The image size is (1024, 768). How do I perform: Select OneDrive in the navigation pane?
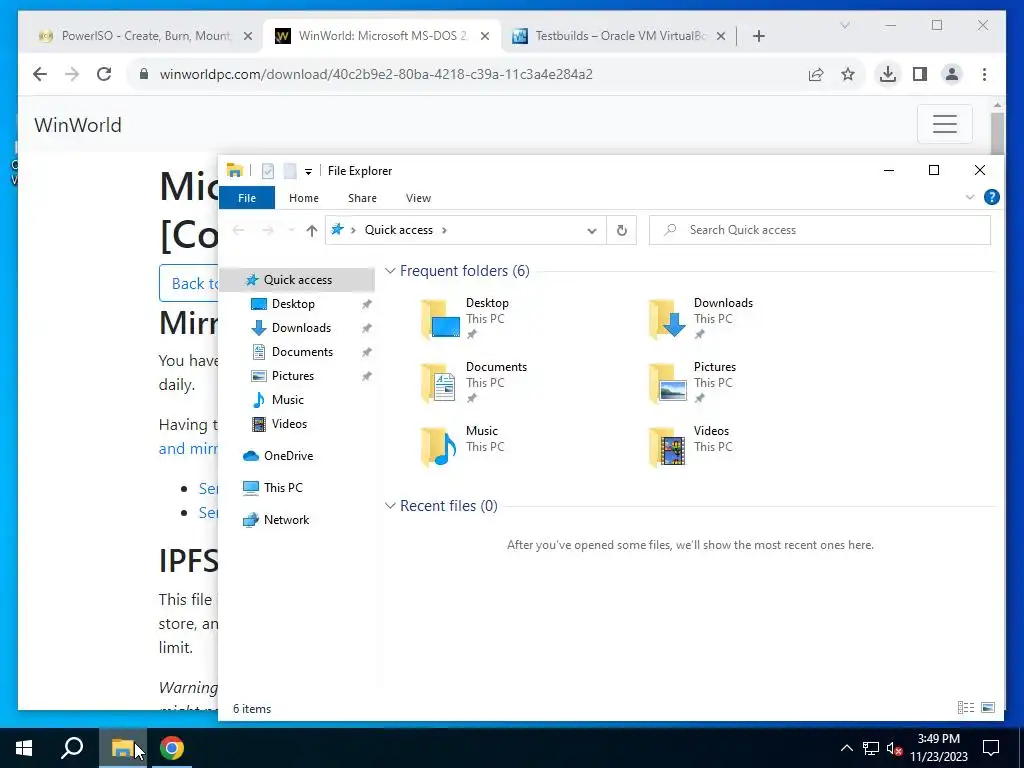[x=287, y=456]
